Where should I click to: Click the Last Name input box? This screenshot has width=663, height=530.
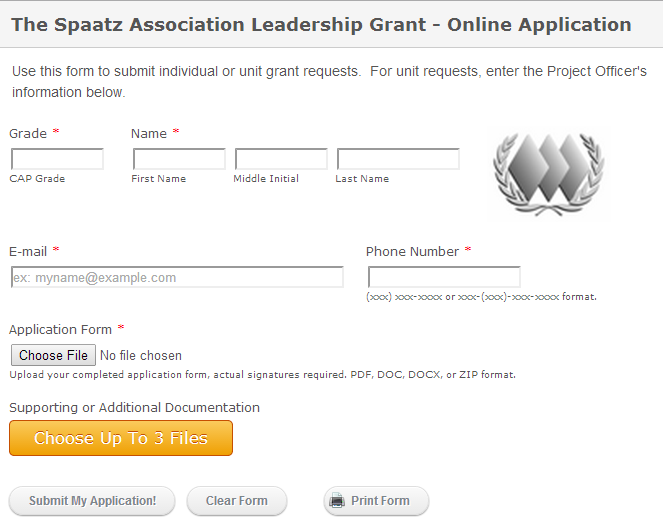pyautogui.click(x=398, y=159)
